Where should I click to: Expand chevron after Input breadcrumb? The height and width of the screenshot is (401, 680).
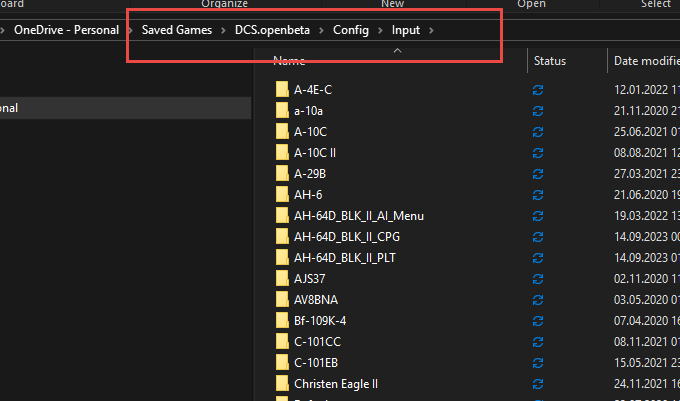coord(432,30)
